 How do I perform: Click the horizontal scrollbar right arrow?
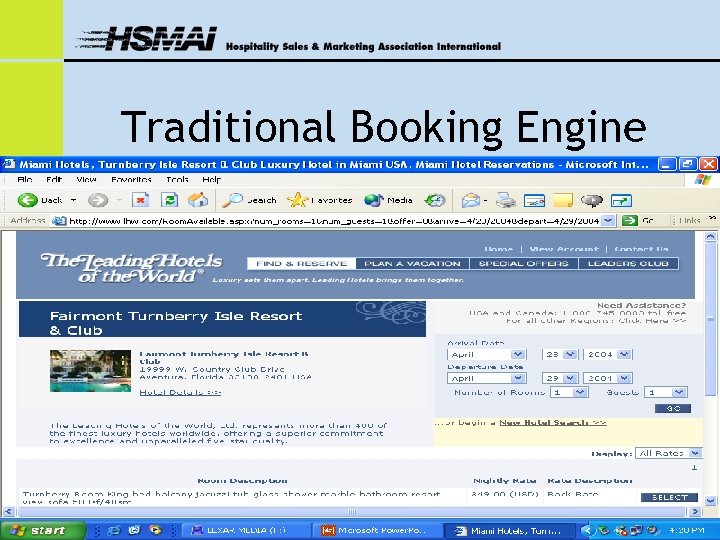pyautogui.click(x=695, y=512)
